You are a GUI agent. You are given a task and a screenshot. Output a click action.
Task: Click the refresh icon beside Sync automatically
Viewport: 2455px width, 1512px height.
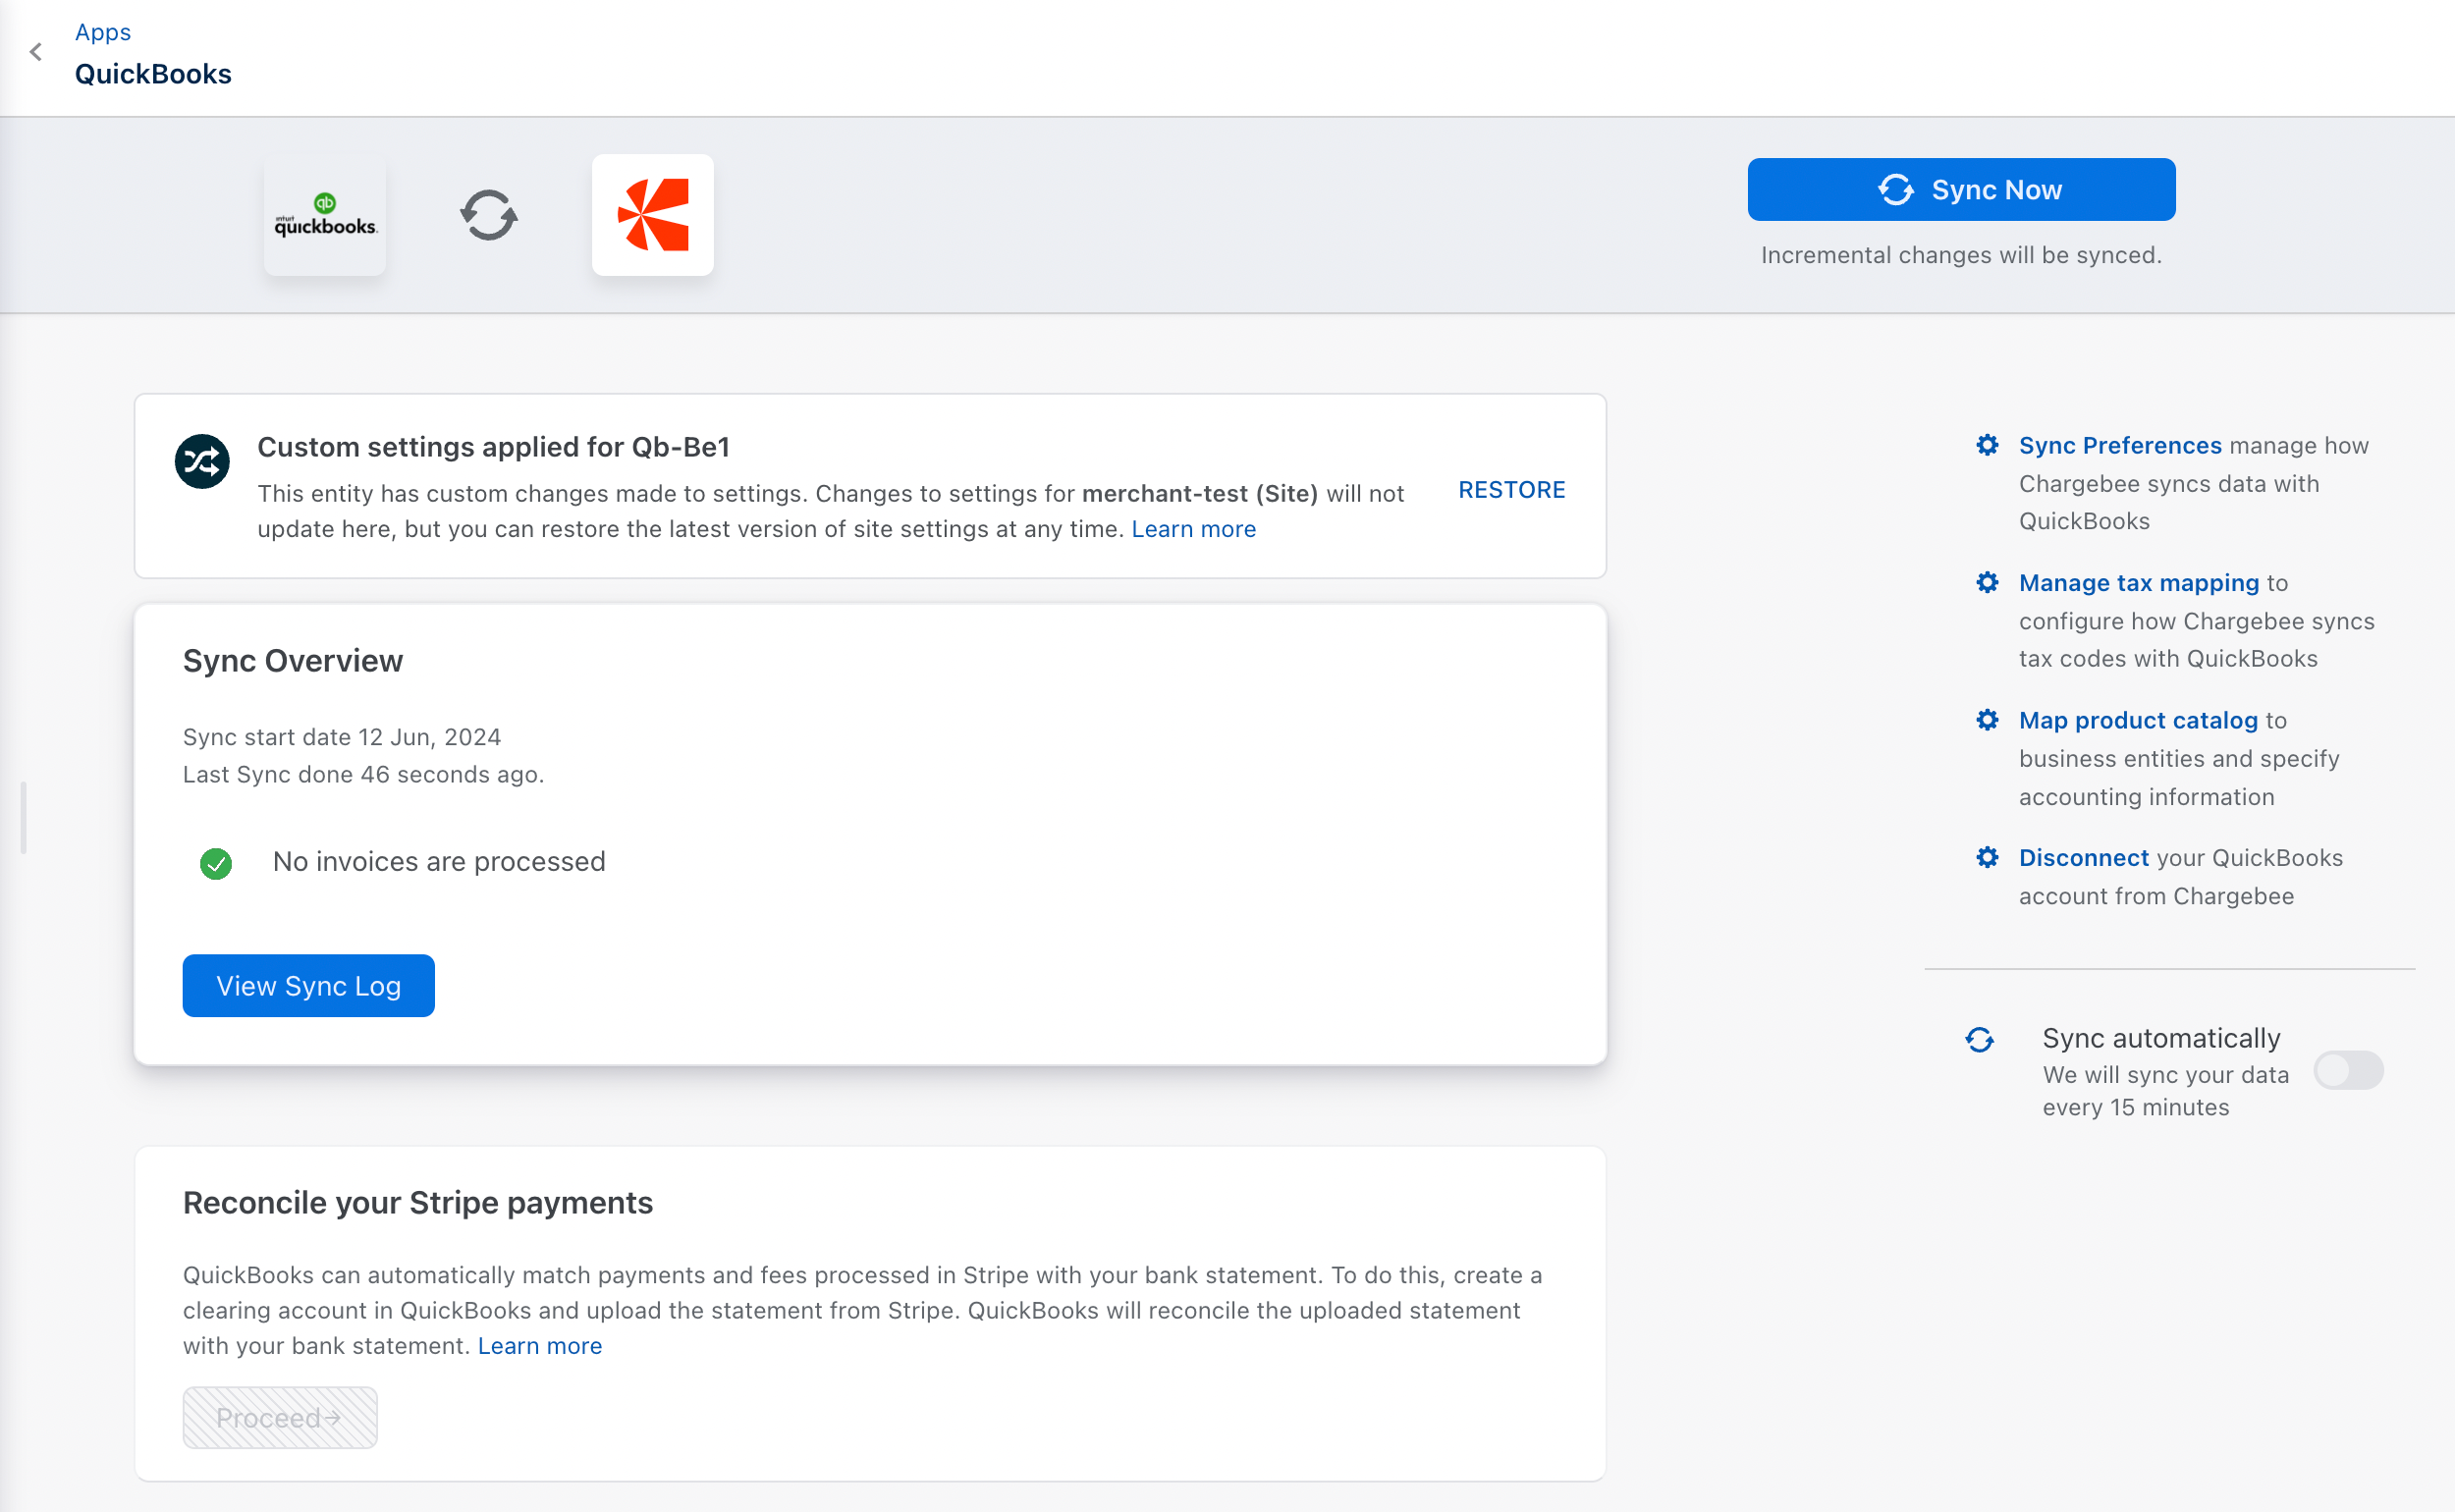pos(1980,1040)
